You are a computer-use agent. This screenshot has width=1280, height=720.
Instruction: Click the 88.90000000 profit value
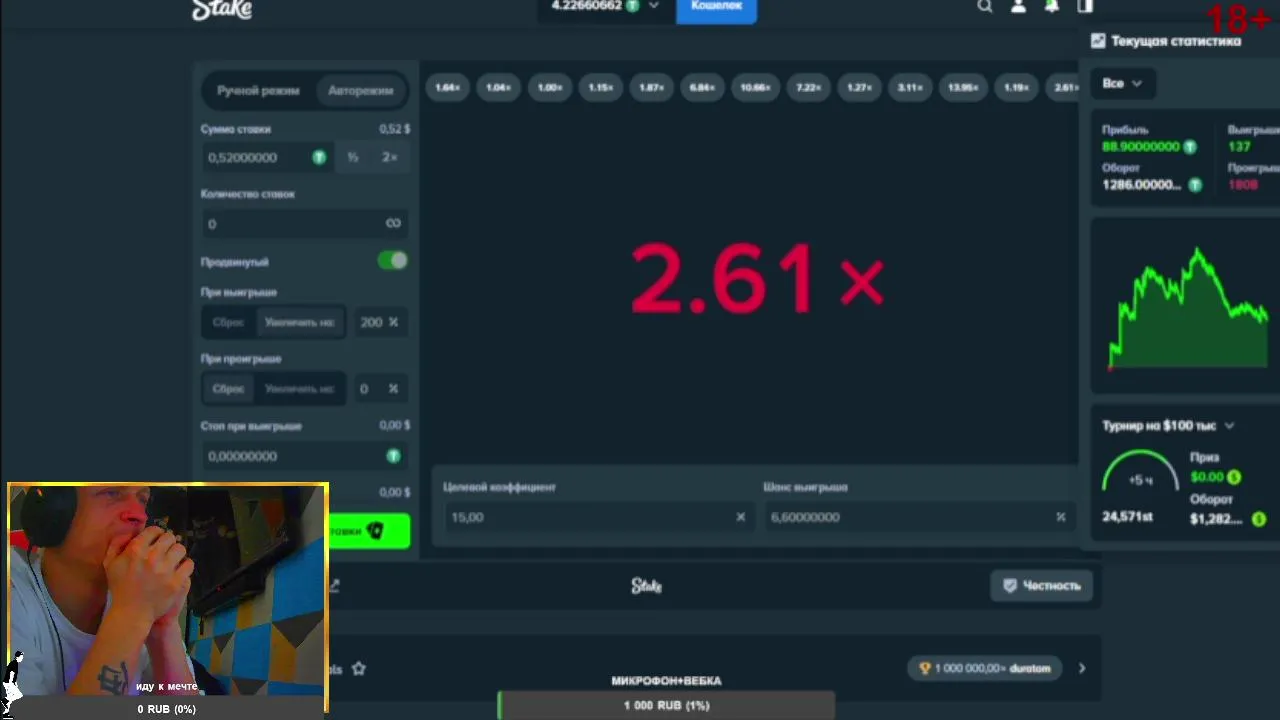coord(1141,147)
